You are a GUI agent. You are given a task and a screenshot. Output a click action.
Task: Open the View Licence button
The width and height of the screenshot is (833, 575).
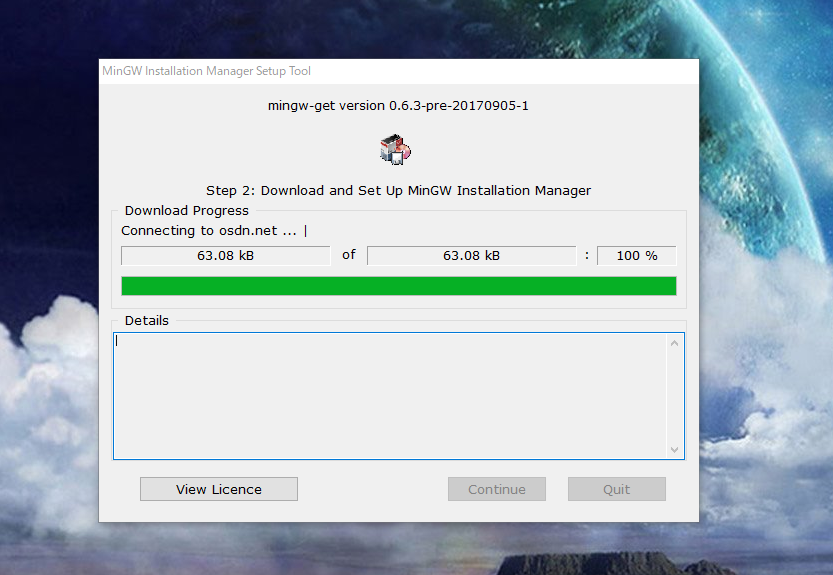click(219, 489)
